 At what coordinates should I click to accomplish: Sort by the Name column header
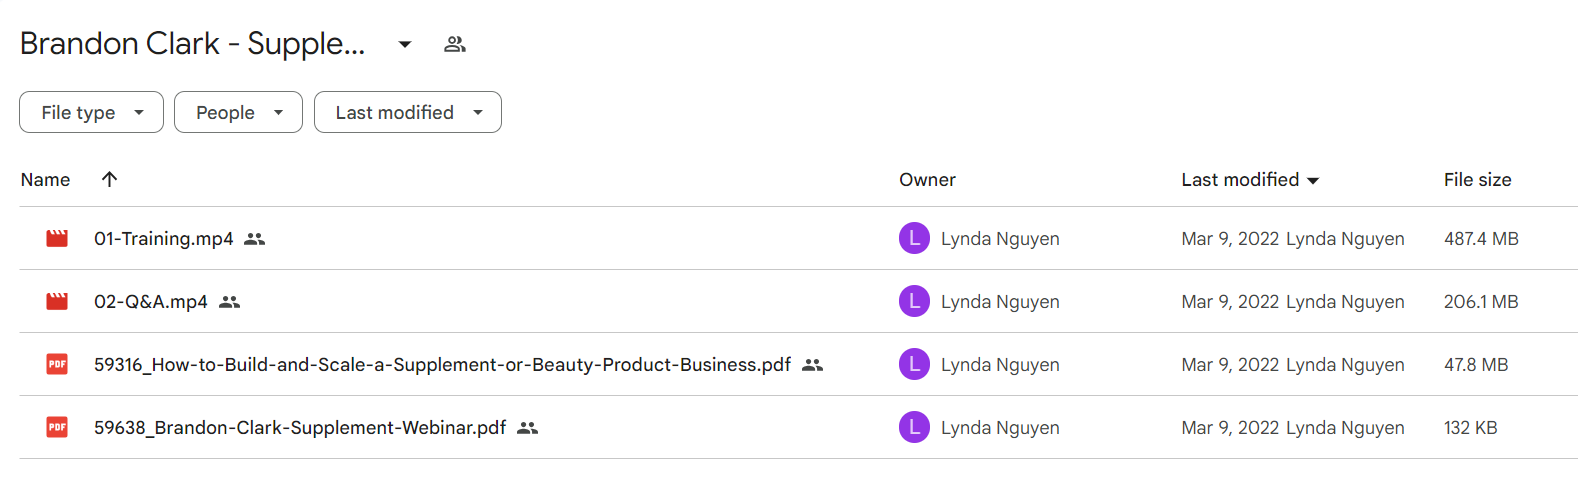click(x=45, y=180)
